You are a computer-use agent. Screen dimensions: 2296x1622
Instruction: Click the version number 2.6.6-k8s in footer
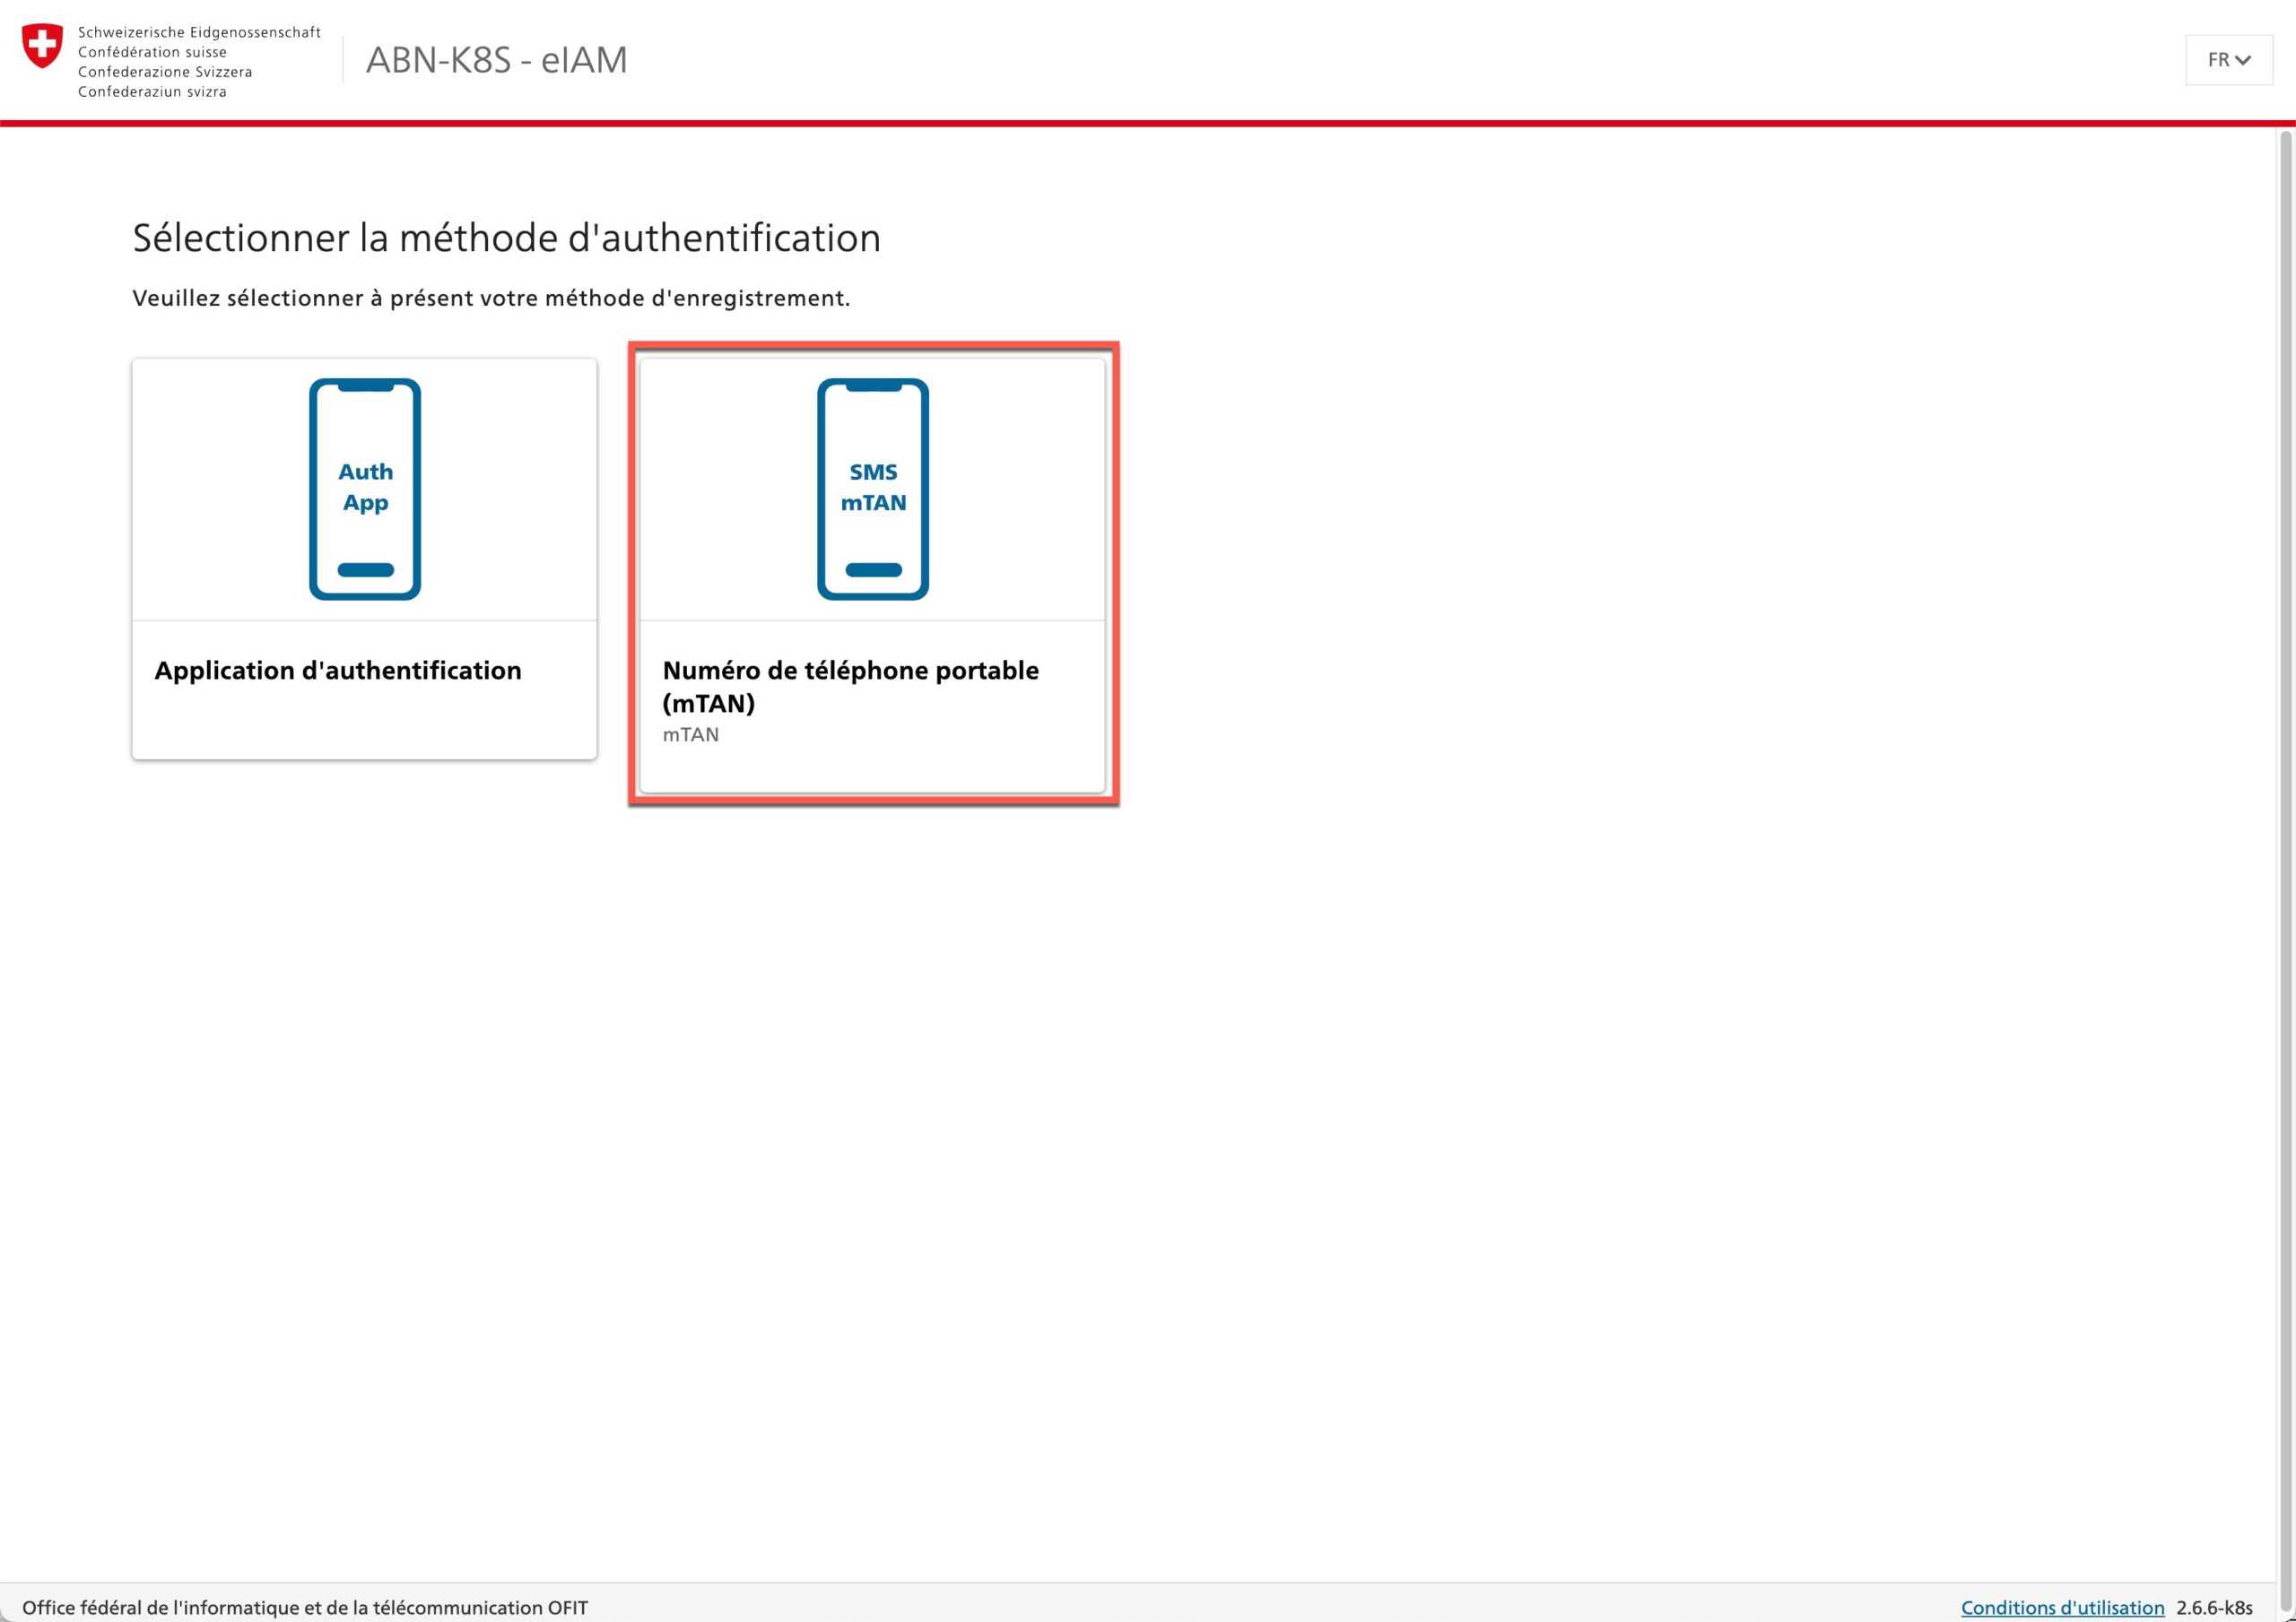click(2214, 1607)
